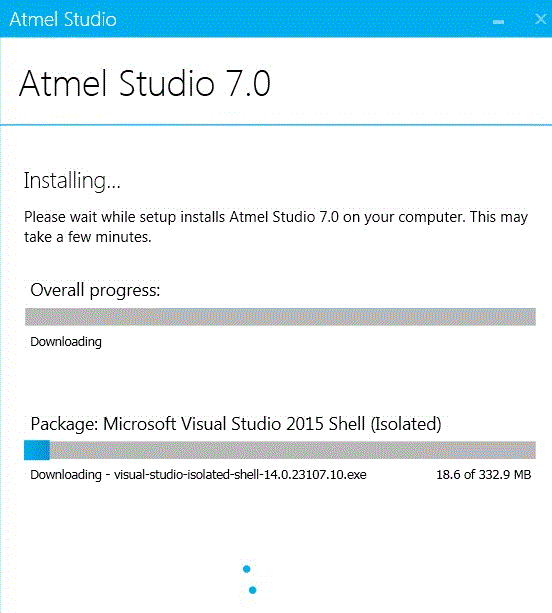This screenshot has width=552, height=613.
Task: Click the 'take a few minutes' text line
Action: coord(88,237)
